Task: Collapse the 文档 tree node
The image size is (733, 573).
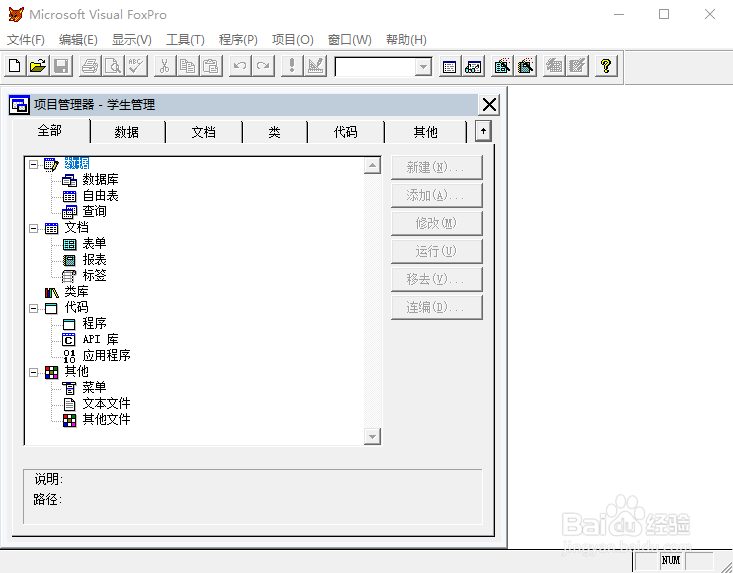Action: click(33, 228)
